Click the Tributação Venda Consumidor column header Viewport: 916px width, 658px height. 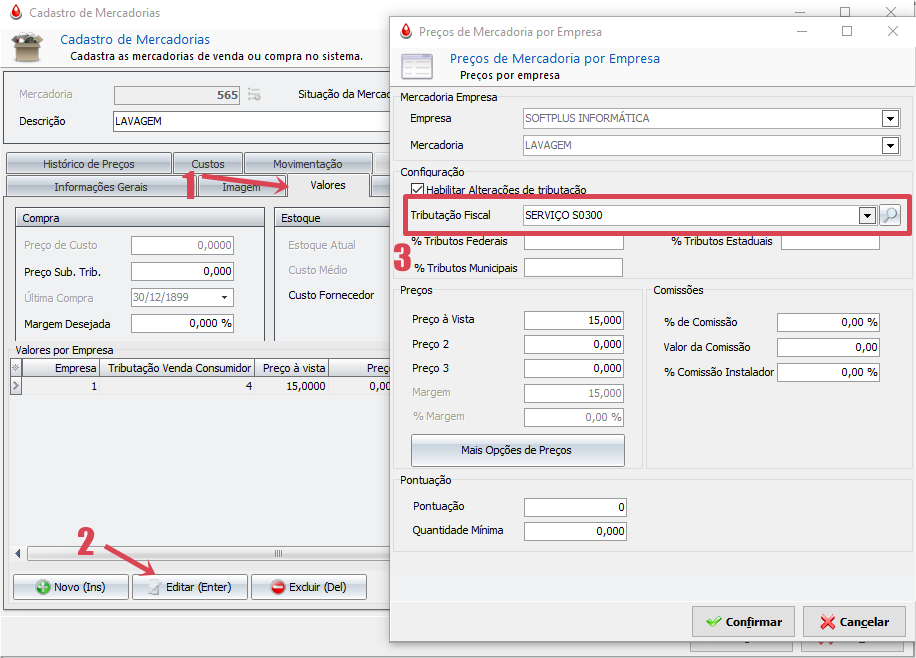pyautogui.click(x=178, y=368)
